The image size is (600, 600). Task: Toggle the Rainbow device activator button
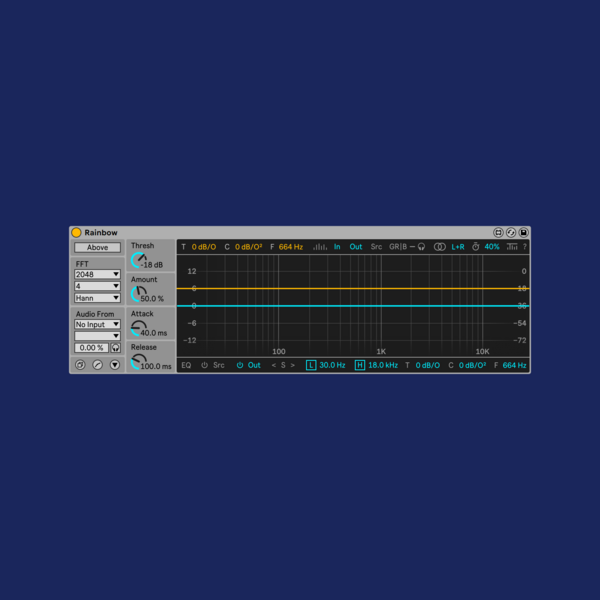pyautogui.click(x=76, y=232)
